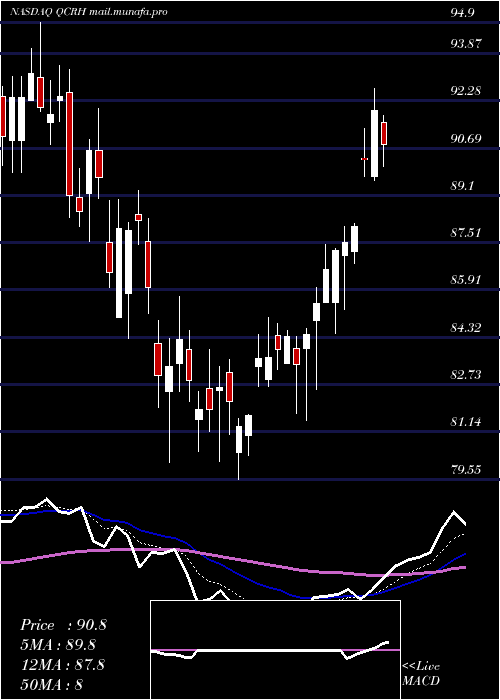Select the 93.87 price axis label
The width and height of the screenshot is (500, 700).
[467, 44]
